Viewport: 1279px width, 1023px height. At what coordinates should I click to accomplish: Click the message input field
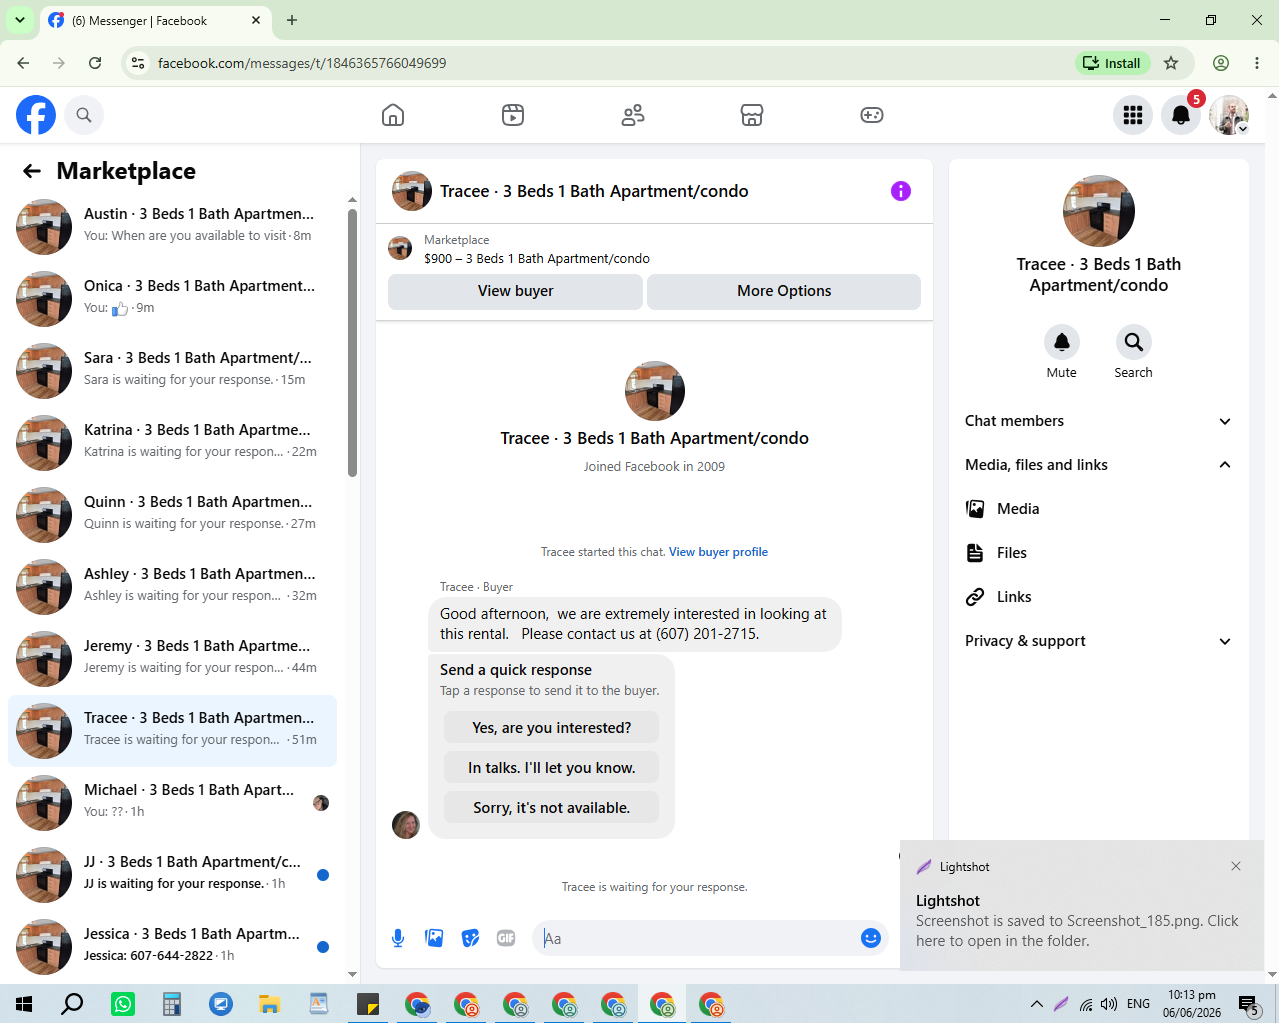[x=698, y=938]
